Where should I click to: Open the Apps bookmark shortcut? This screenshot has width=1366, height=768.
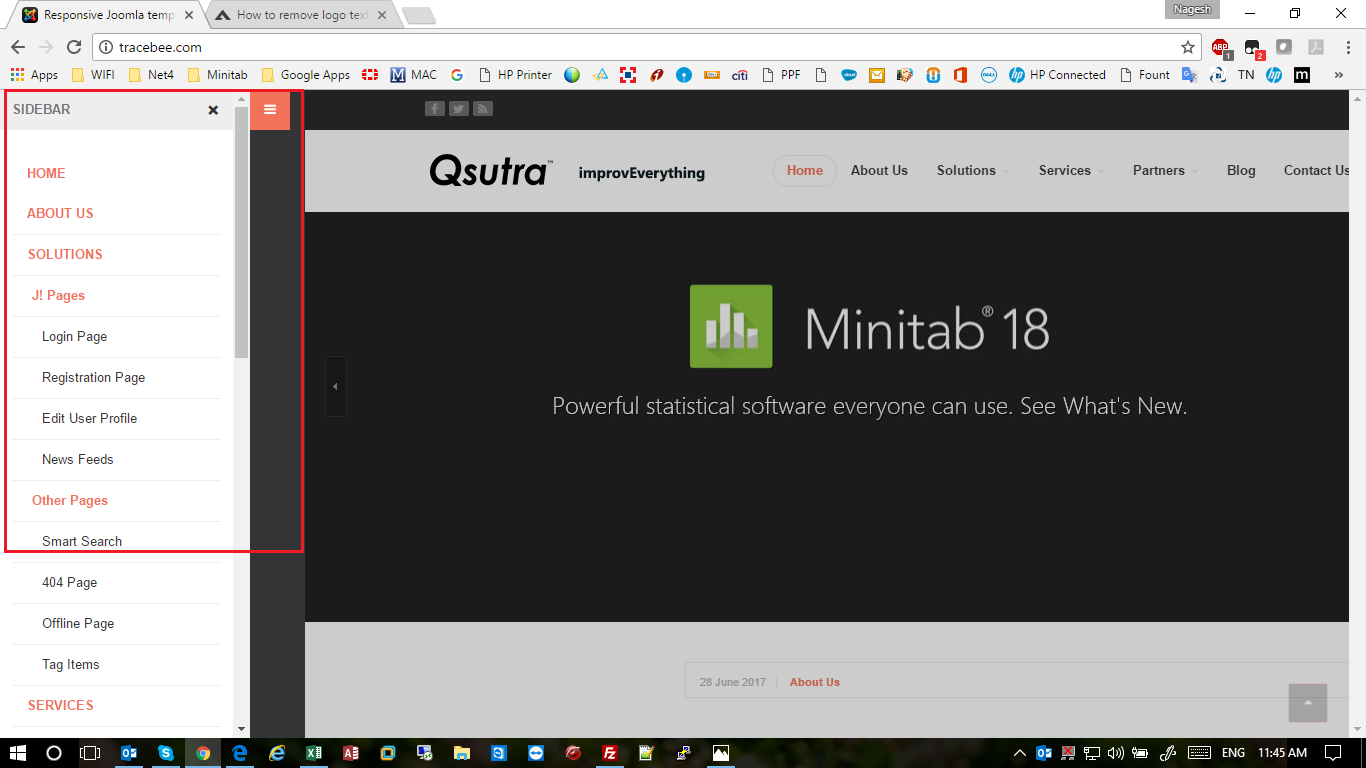click(x=34, y=75)
